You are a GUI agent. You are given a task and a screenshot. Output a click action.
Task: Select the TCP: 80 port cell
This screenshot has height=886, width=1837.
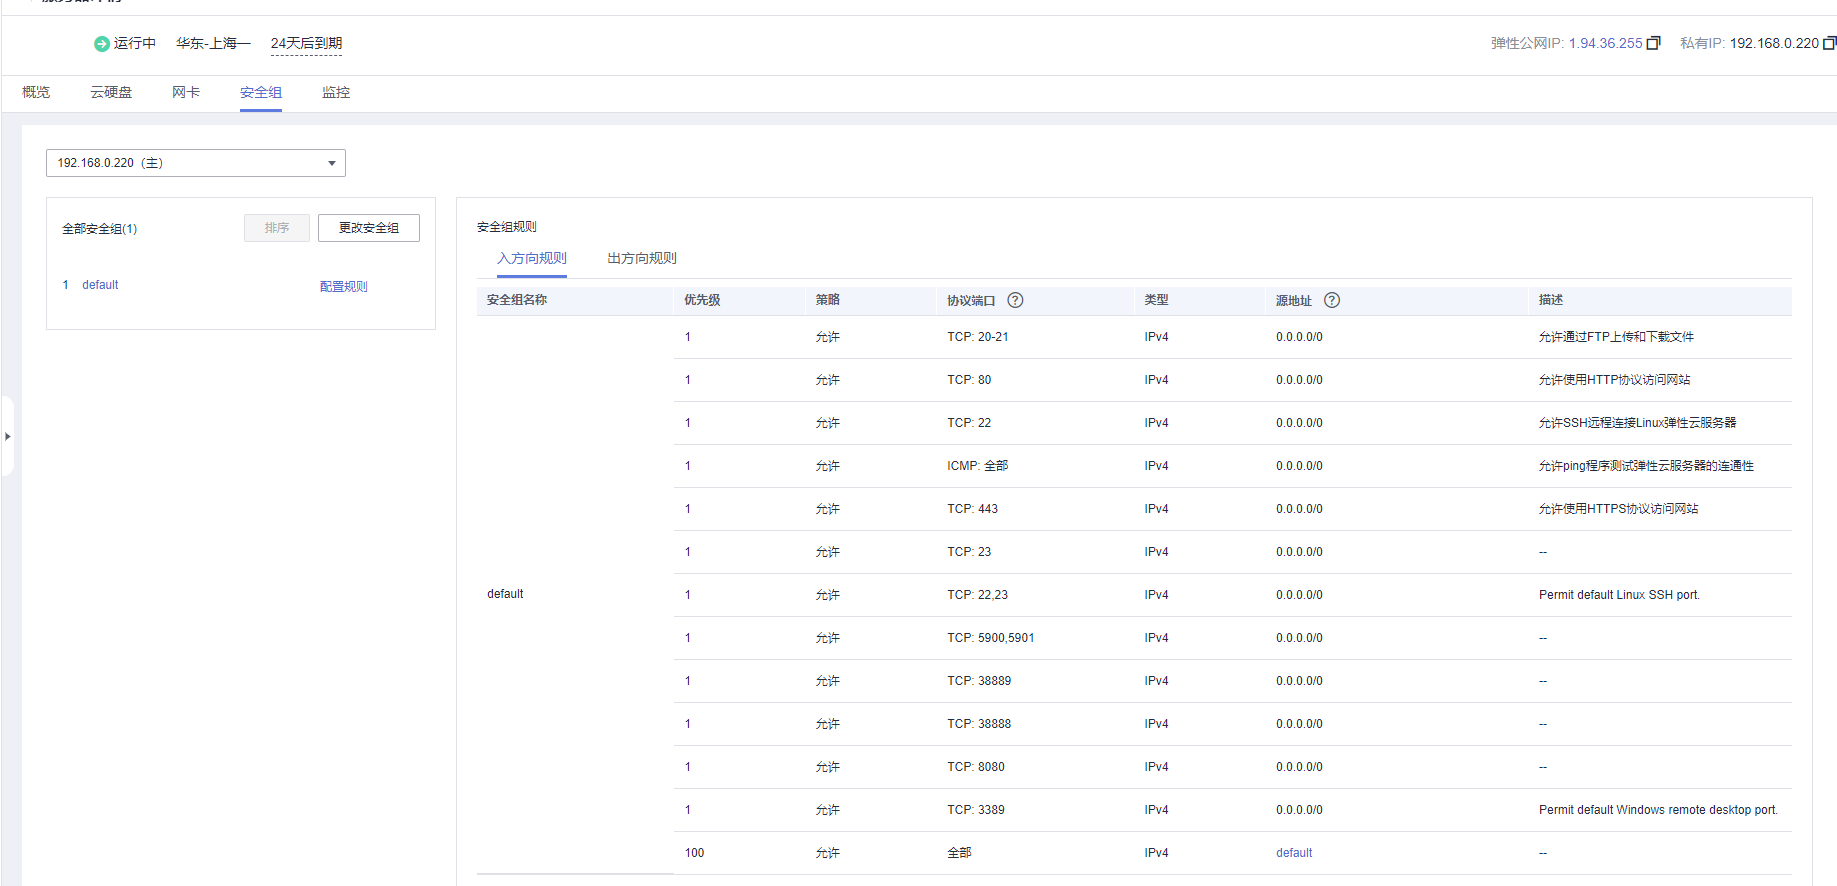(969, 380)
